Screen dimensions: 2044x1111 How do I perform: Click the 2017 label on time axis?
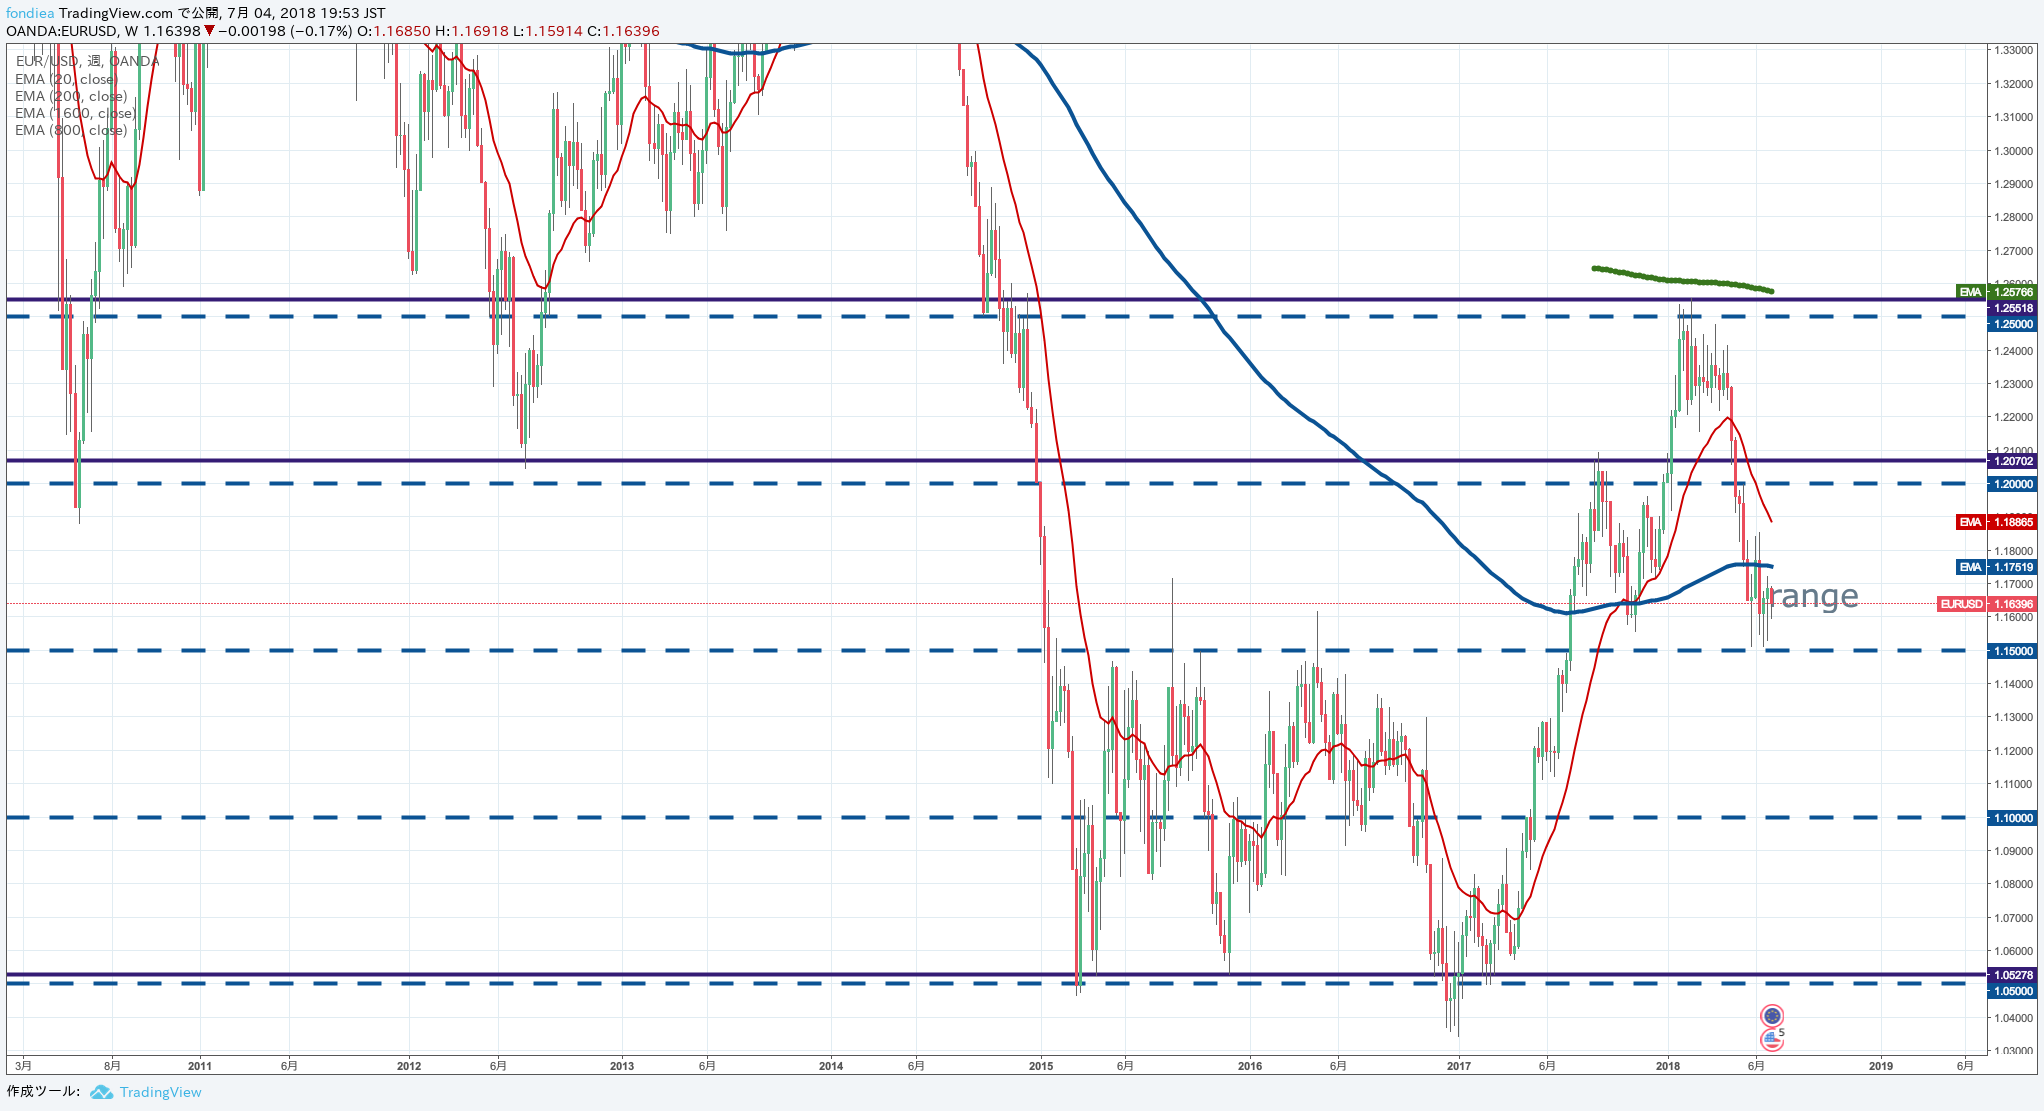coord(1459,1066)
